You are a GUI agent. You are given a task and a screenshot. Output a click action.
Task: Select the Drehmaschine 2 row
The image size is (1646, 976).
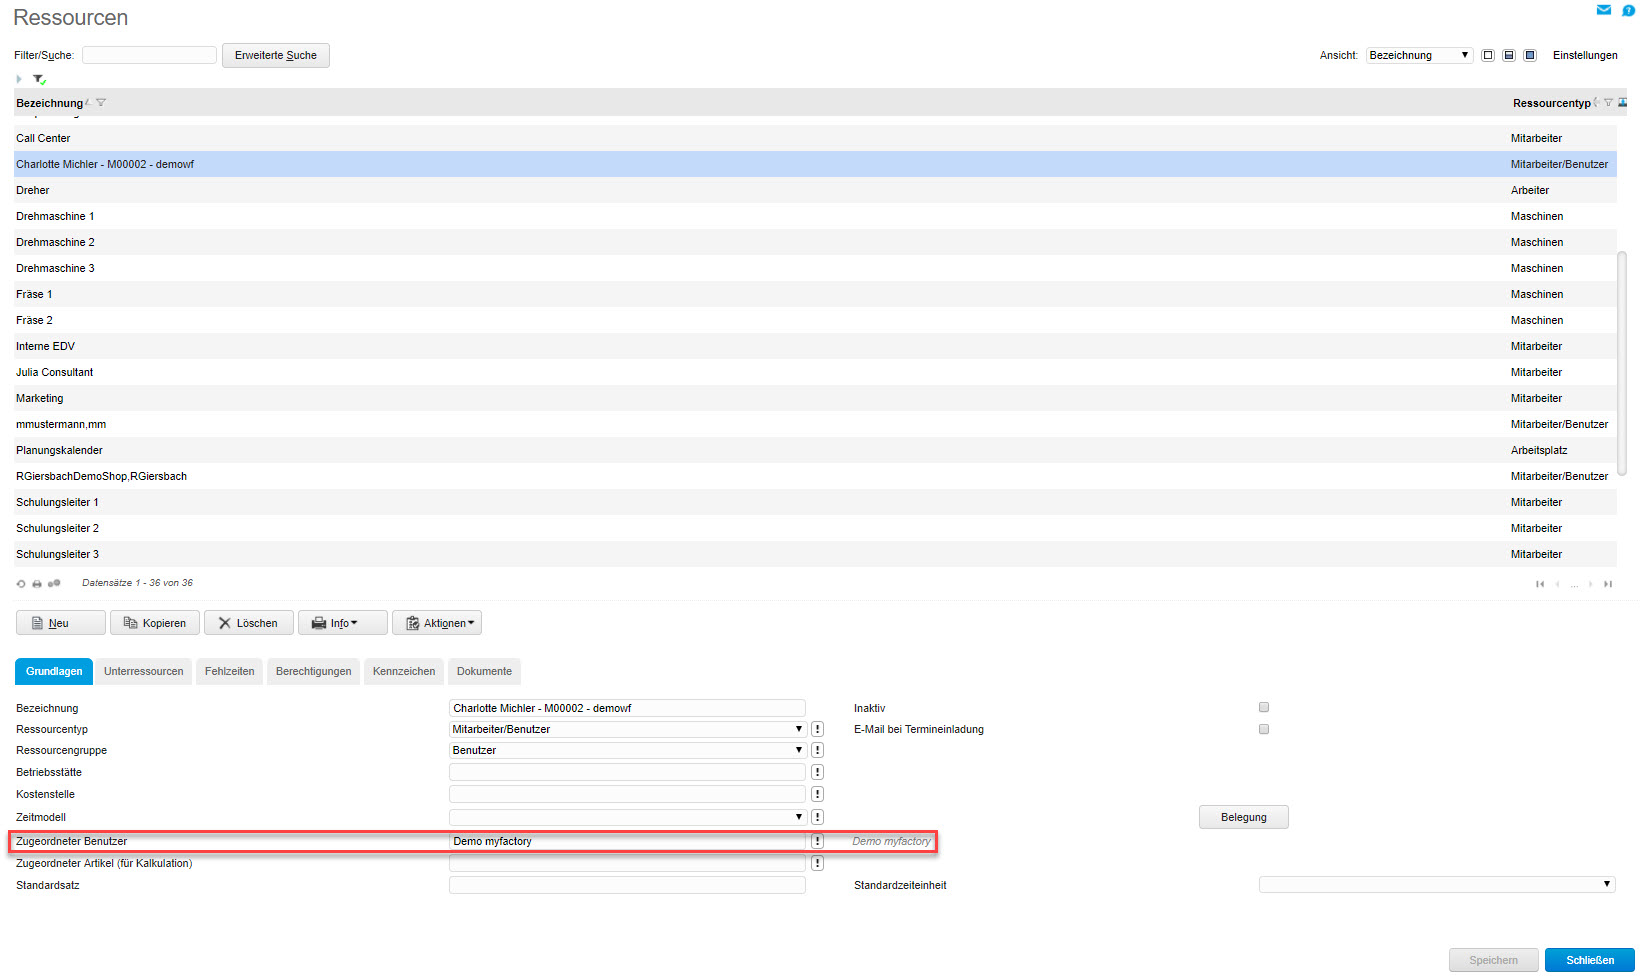(815, 242)
